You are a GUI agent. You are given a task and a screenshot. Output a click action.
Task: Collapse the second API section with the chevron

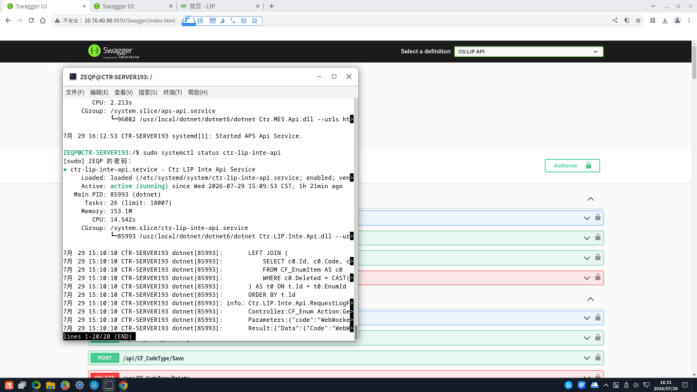click(x=590, y=300)
